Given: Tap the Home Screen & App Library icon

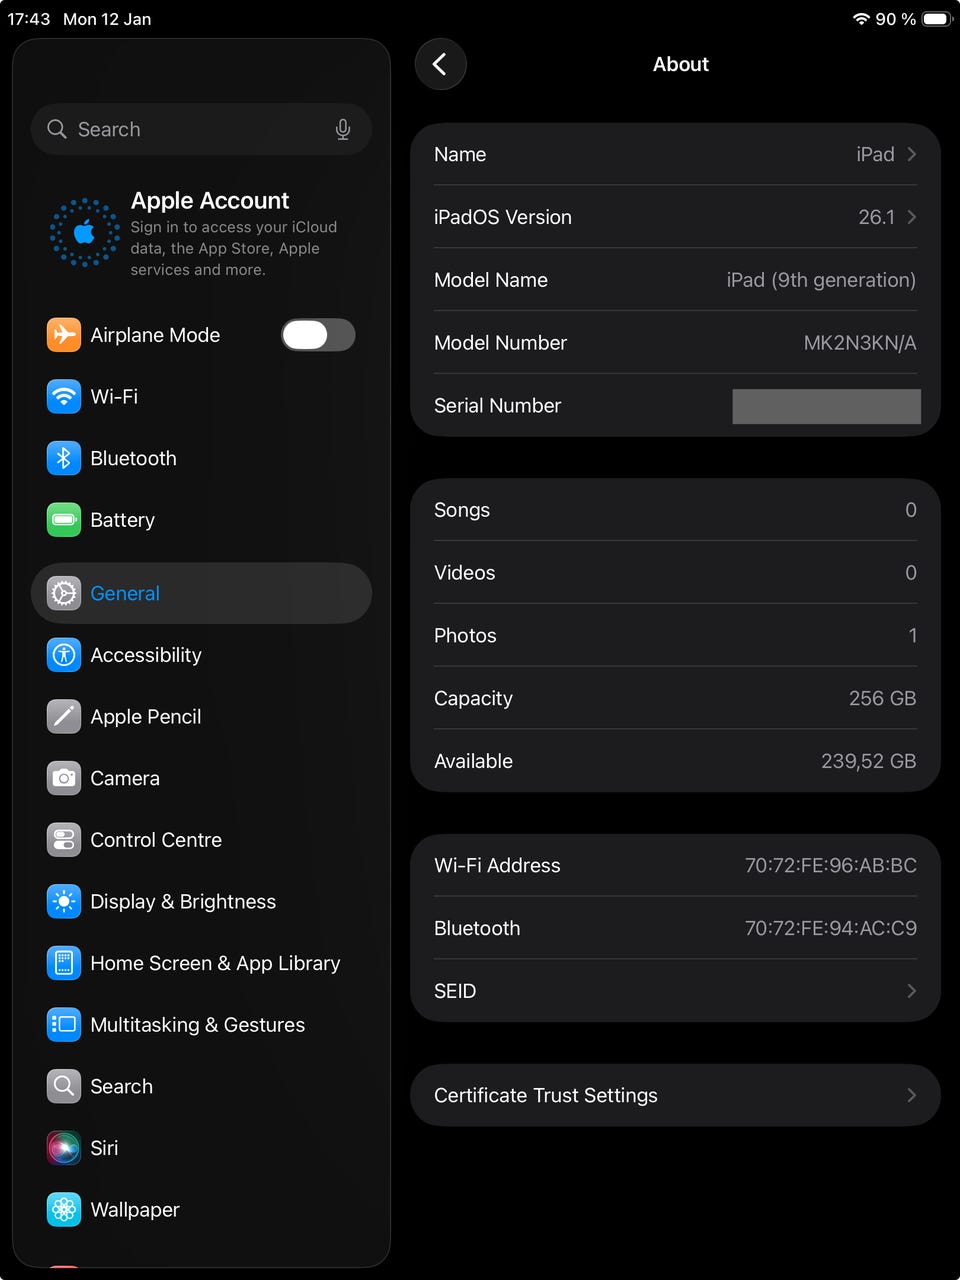Looking at the screenshot, I should [64, 963].
